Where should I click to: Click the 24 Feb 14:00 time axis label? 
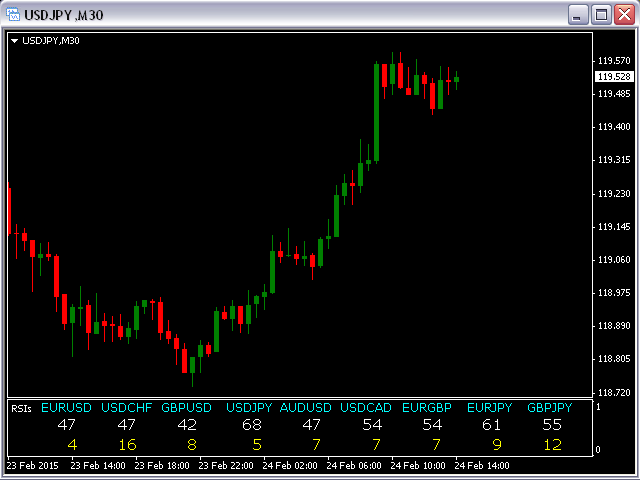coord(482,465)
